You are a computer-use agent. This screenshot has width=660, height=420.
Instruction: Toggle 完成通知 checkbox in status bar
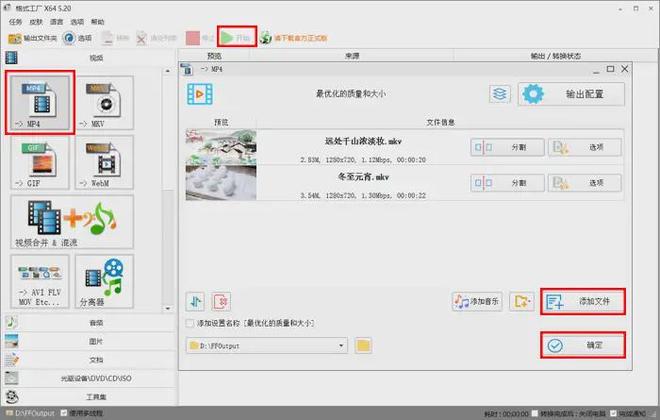pos(613,414)
